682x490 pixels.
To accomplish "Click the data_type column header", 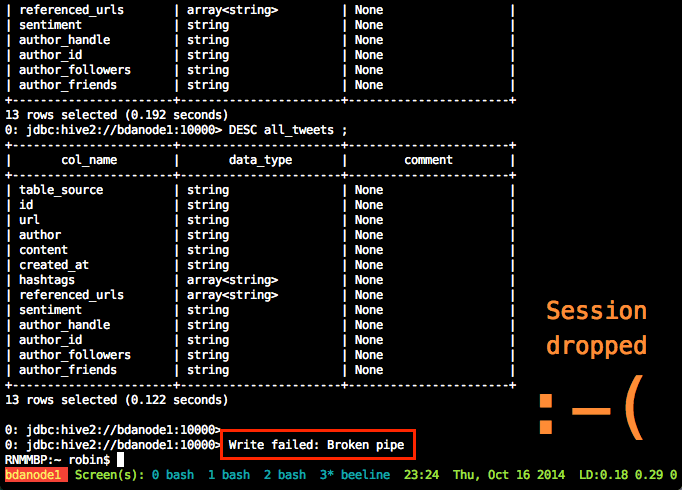I will (x=260, y=160).
